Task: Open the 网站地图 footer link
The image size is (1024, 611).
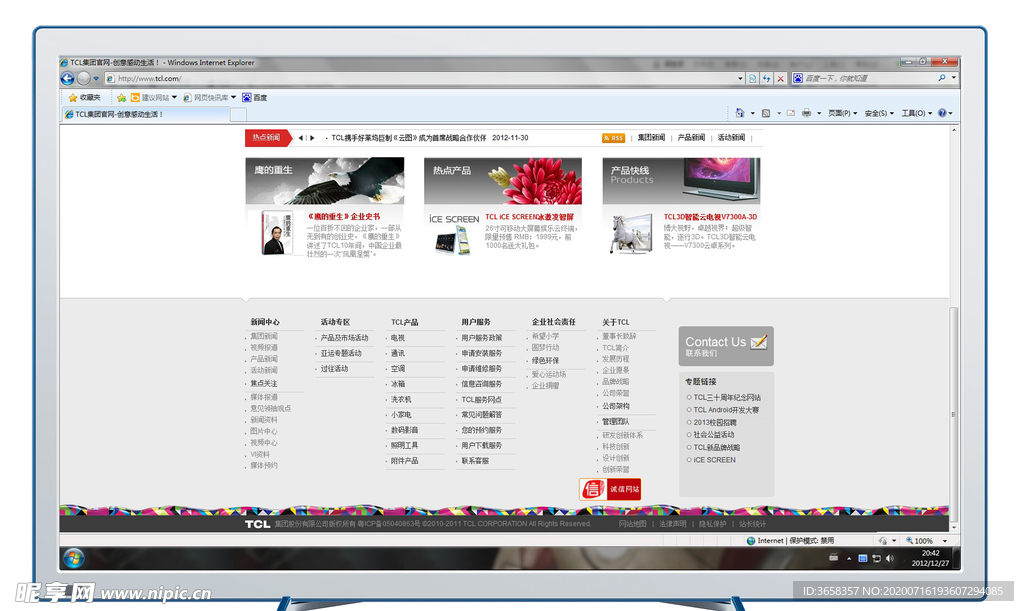Action: click(x=632, y=524)
